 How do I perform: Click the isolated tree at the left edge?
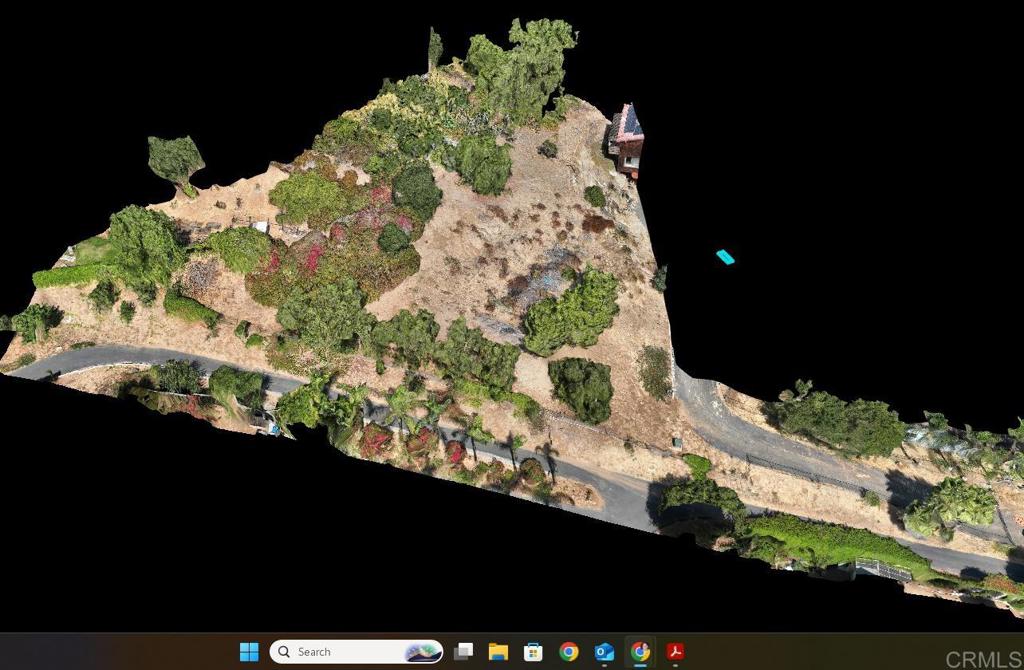pos(176,159)
